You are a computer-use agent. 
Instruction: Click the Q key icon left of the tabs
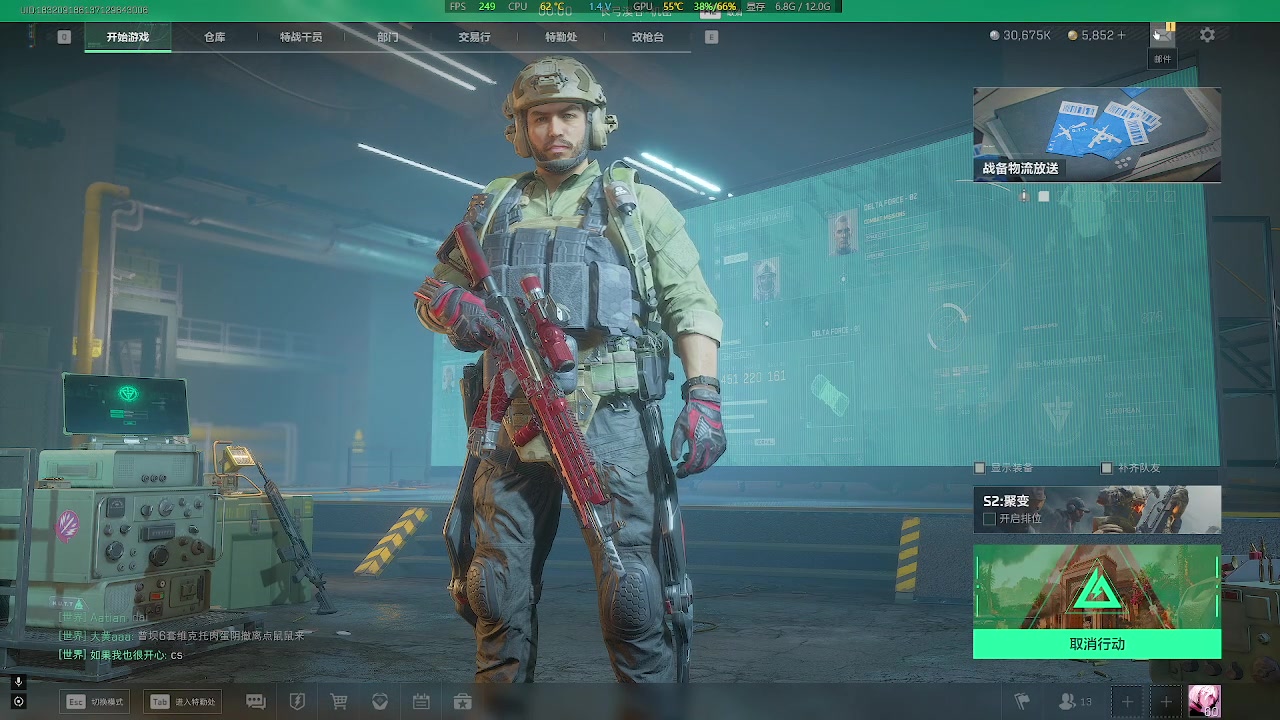pos(64,37)
